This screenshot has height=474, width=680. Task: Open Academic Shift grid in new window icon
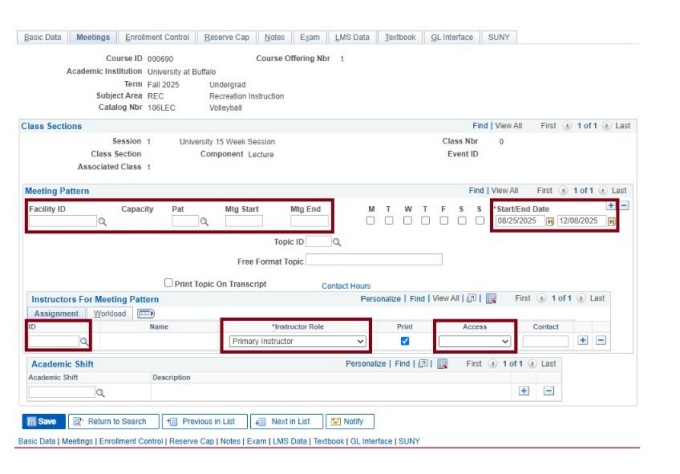pos(423,364)
